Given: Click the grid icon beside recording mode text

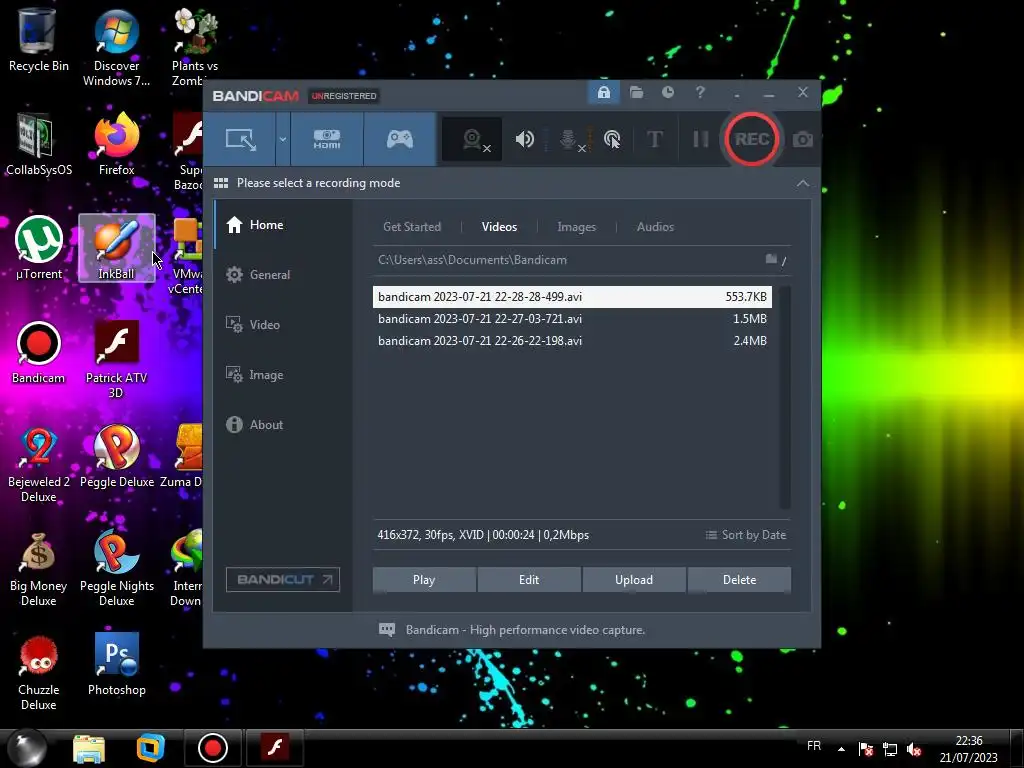Looking at the screenshot, I should coord(221,183).
